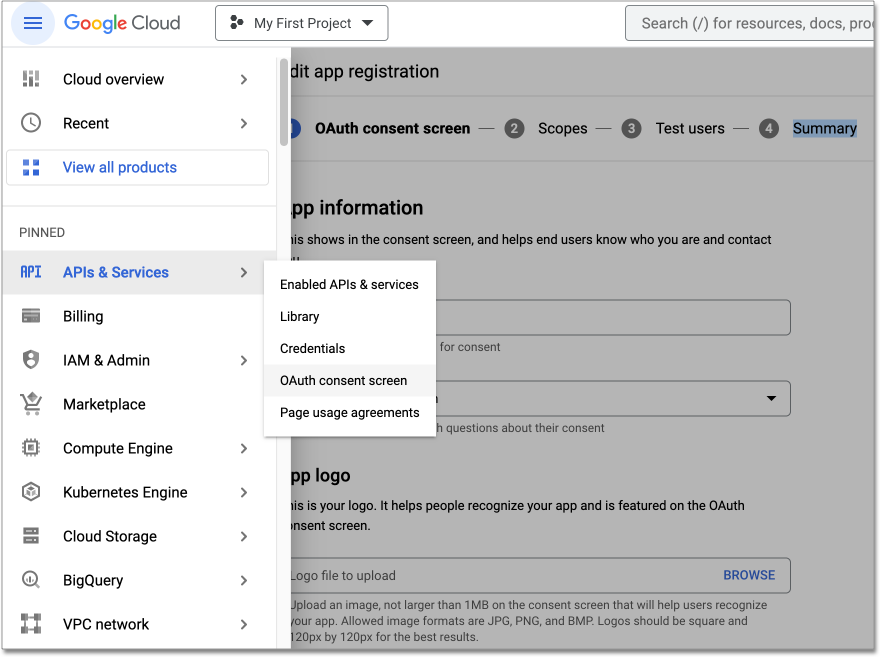Screen dimensions: 880x657
Task: Open the My First Project selector
Action: pyautogui.click(x=301, y=22)
